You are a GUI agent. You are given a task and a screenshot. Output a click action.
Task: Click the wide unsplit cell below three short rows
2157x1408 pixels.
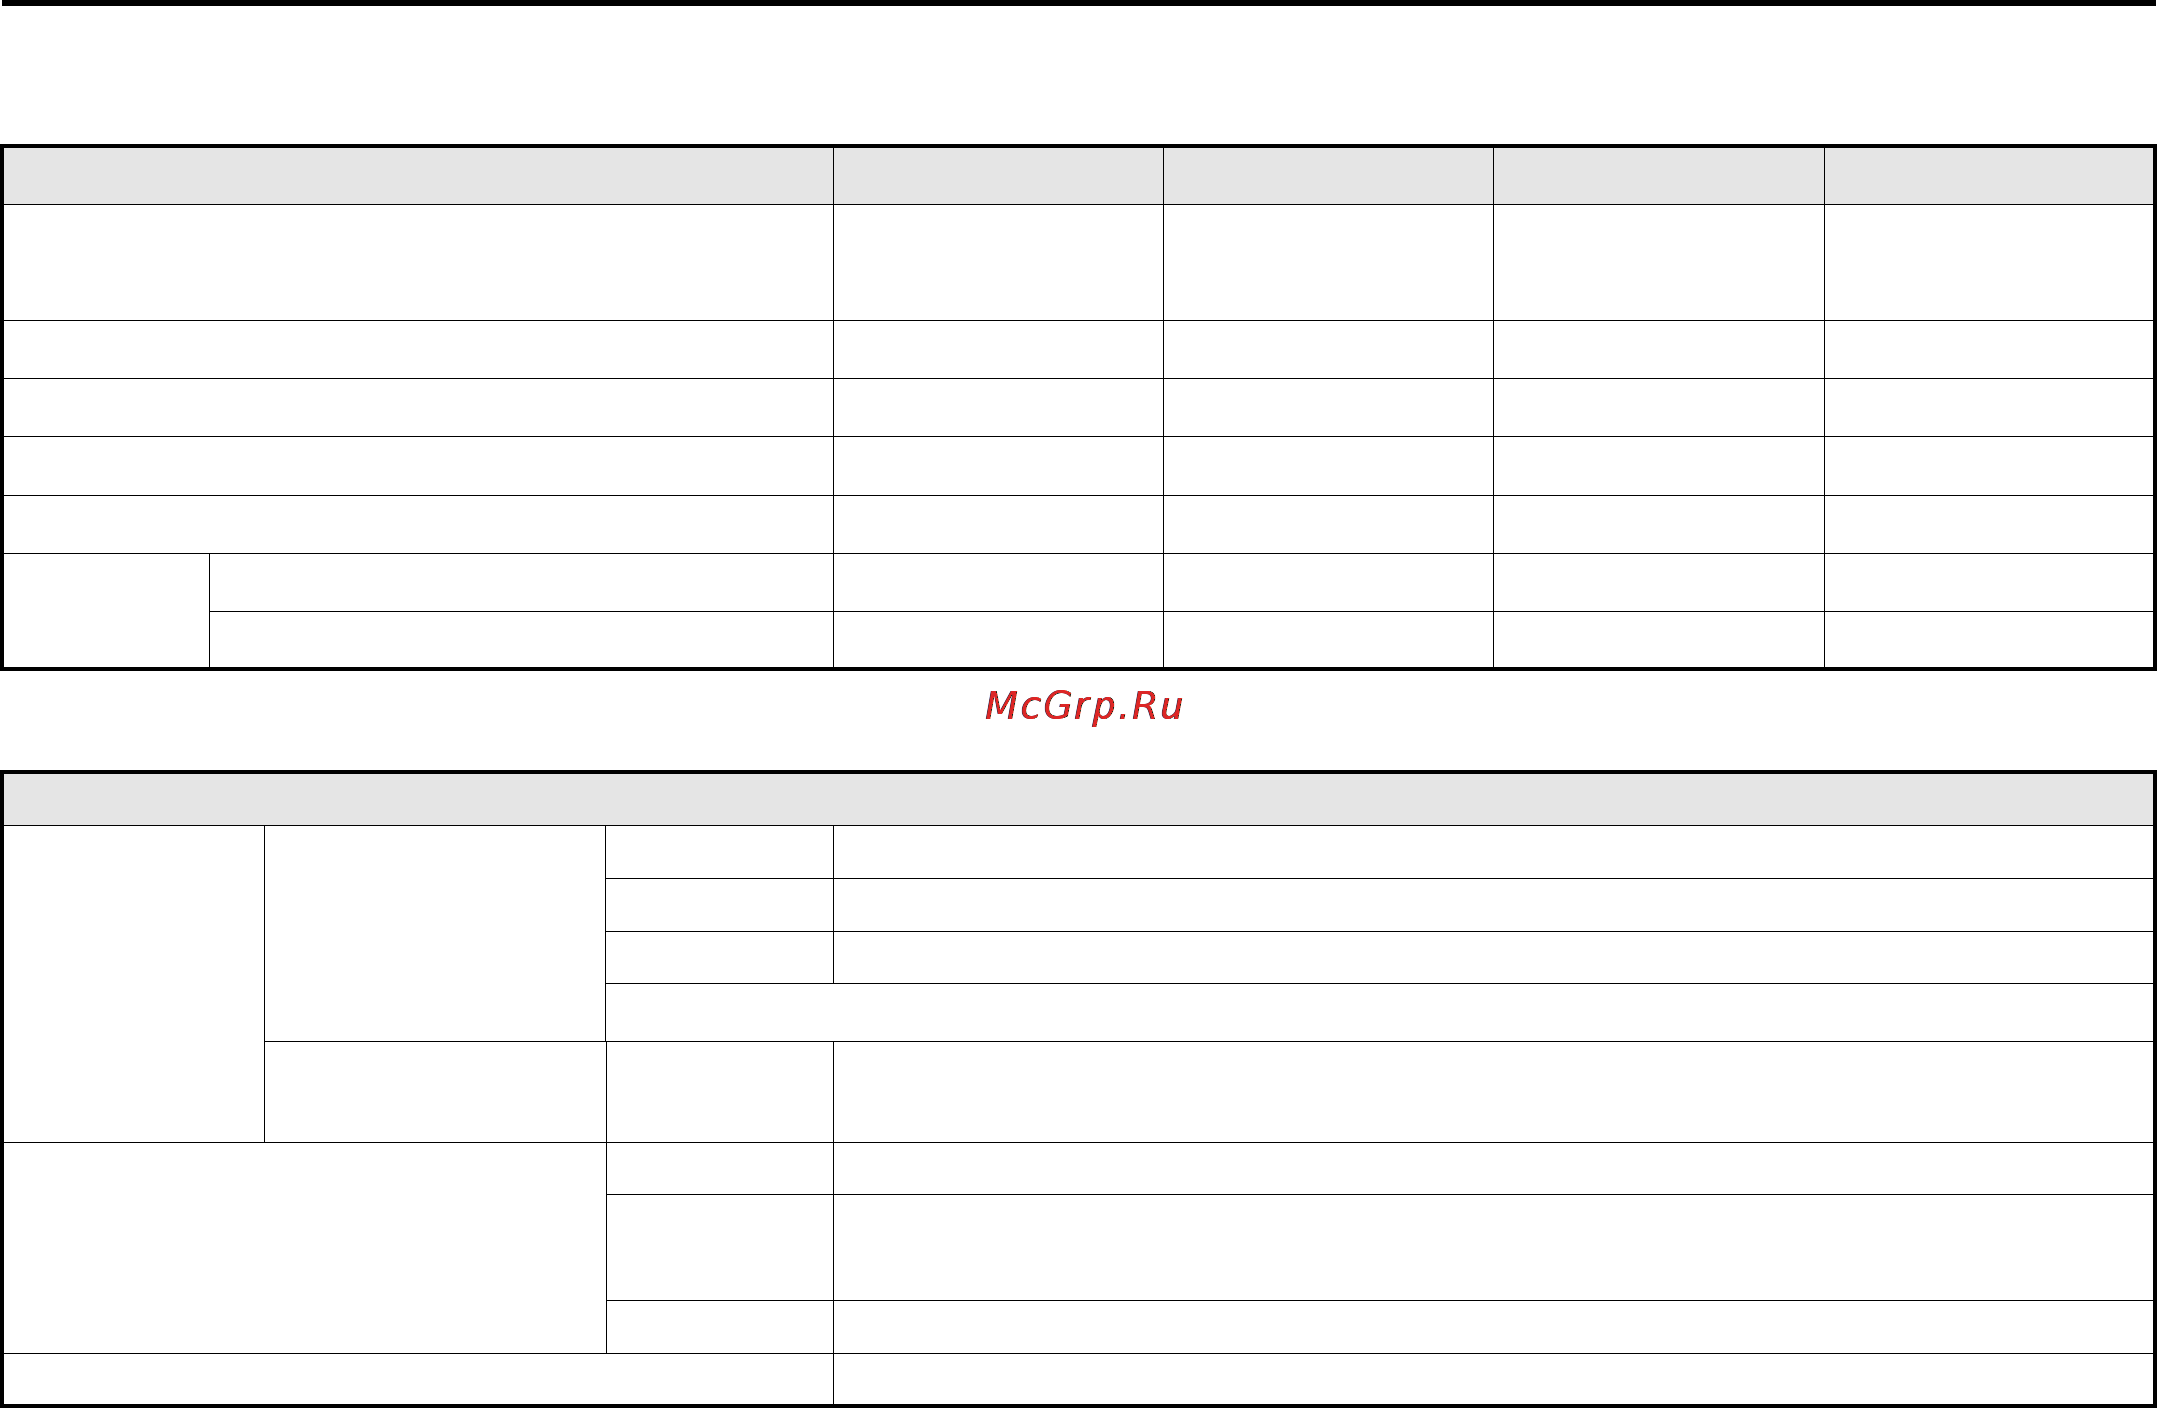pyautogui.click(x=1379, y=1012)
